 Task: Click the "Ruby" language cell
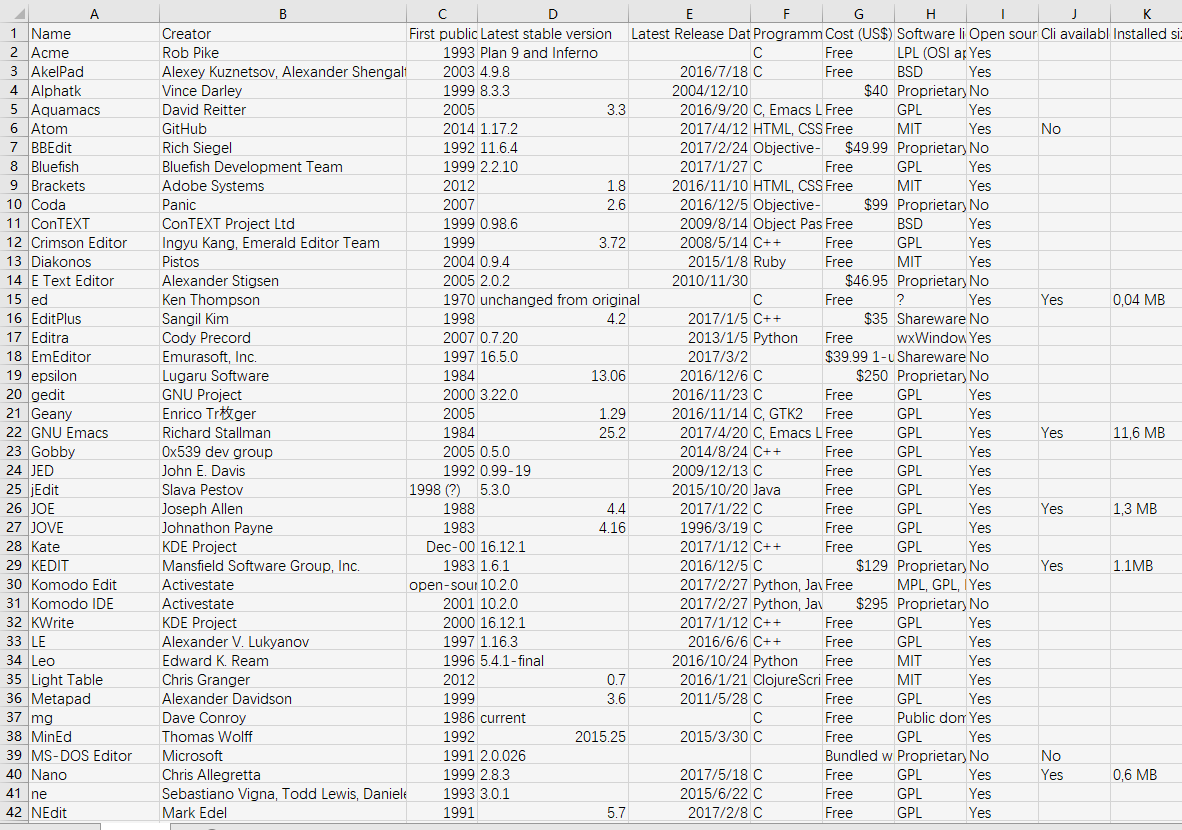coord(786,262)
